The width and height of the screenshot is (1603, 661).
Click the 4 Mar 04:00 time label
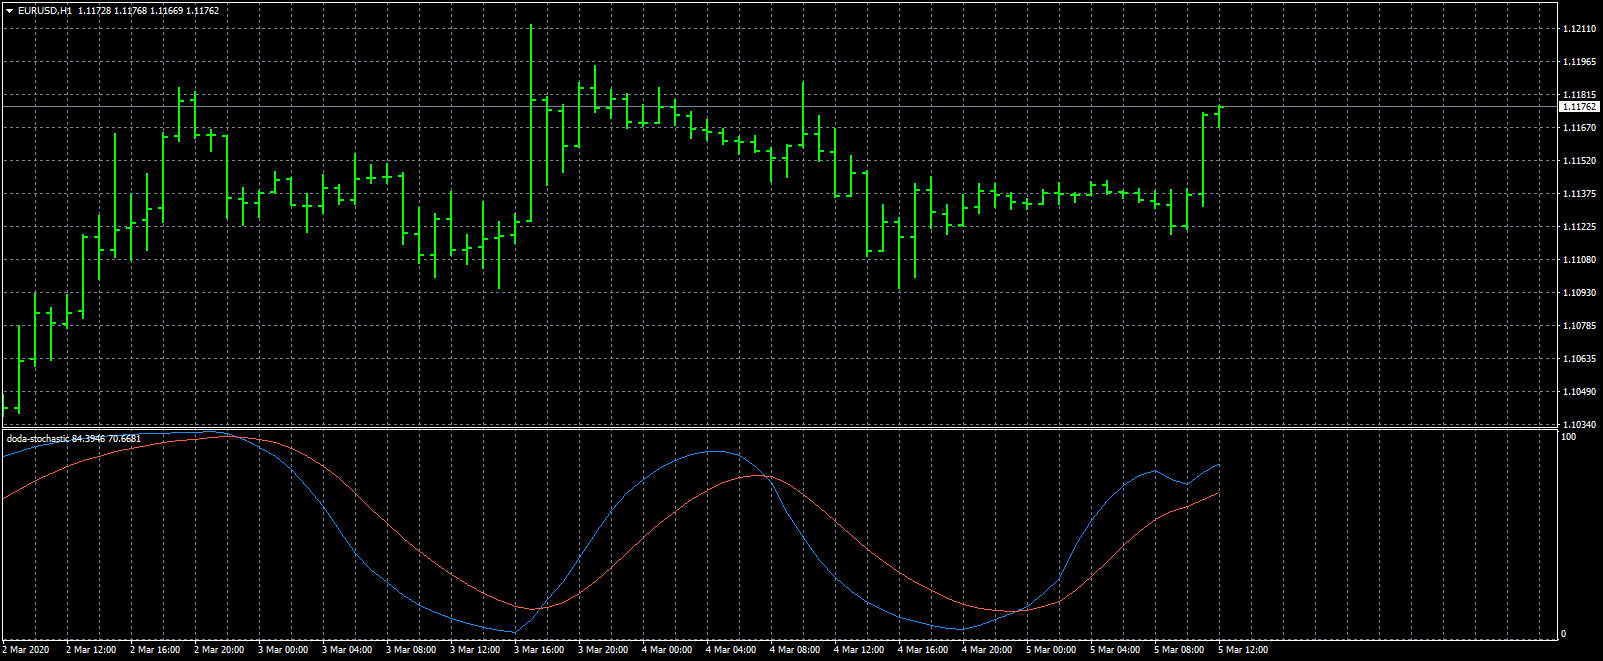731,650
